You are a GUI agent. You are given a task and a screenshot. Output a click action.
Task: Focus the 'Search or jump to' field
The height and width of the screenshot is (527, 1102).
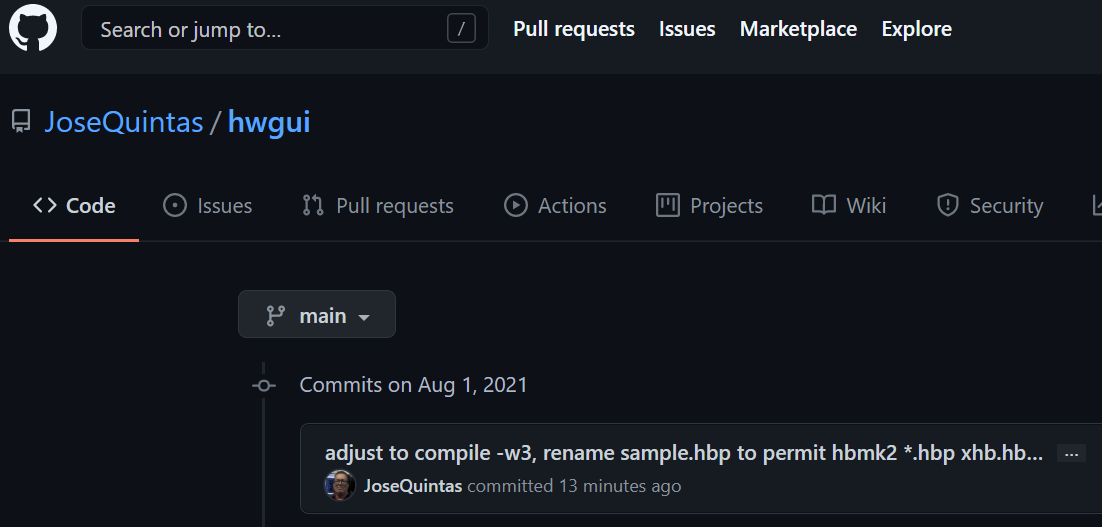click(x=270, y=29)
